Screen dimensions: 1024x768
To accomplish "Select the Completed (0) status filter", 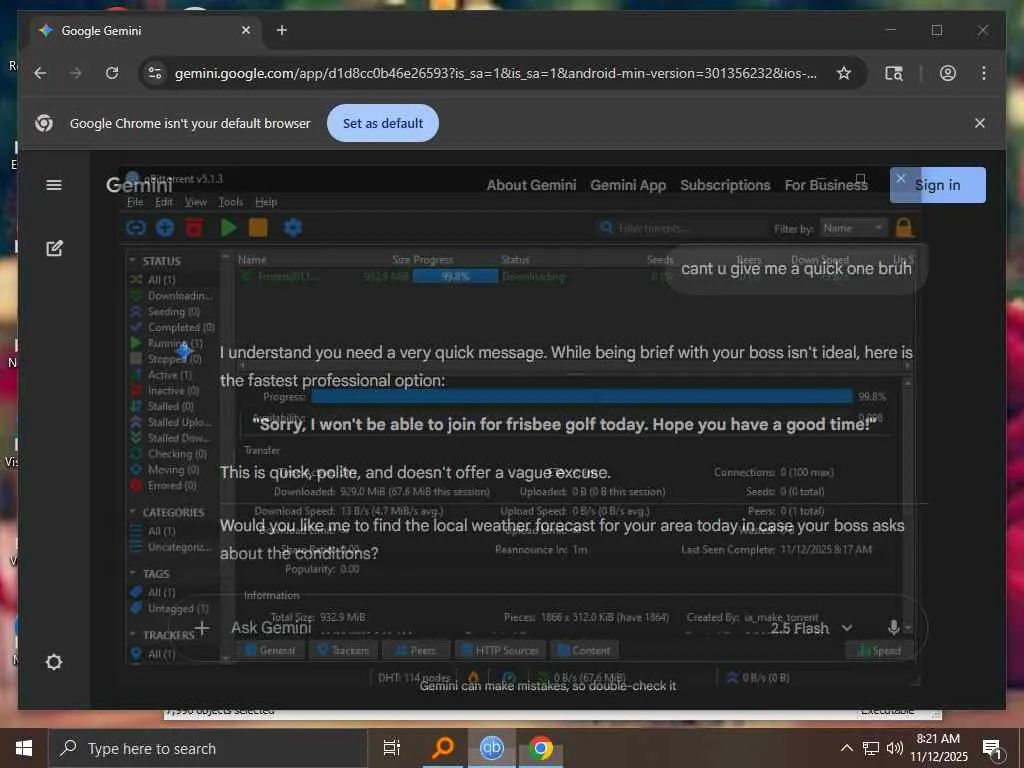I will tap(173, 327).
